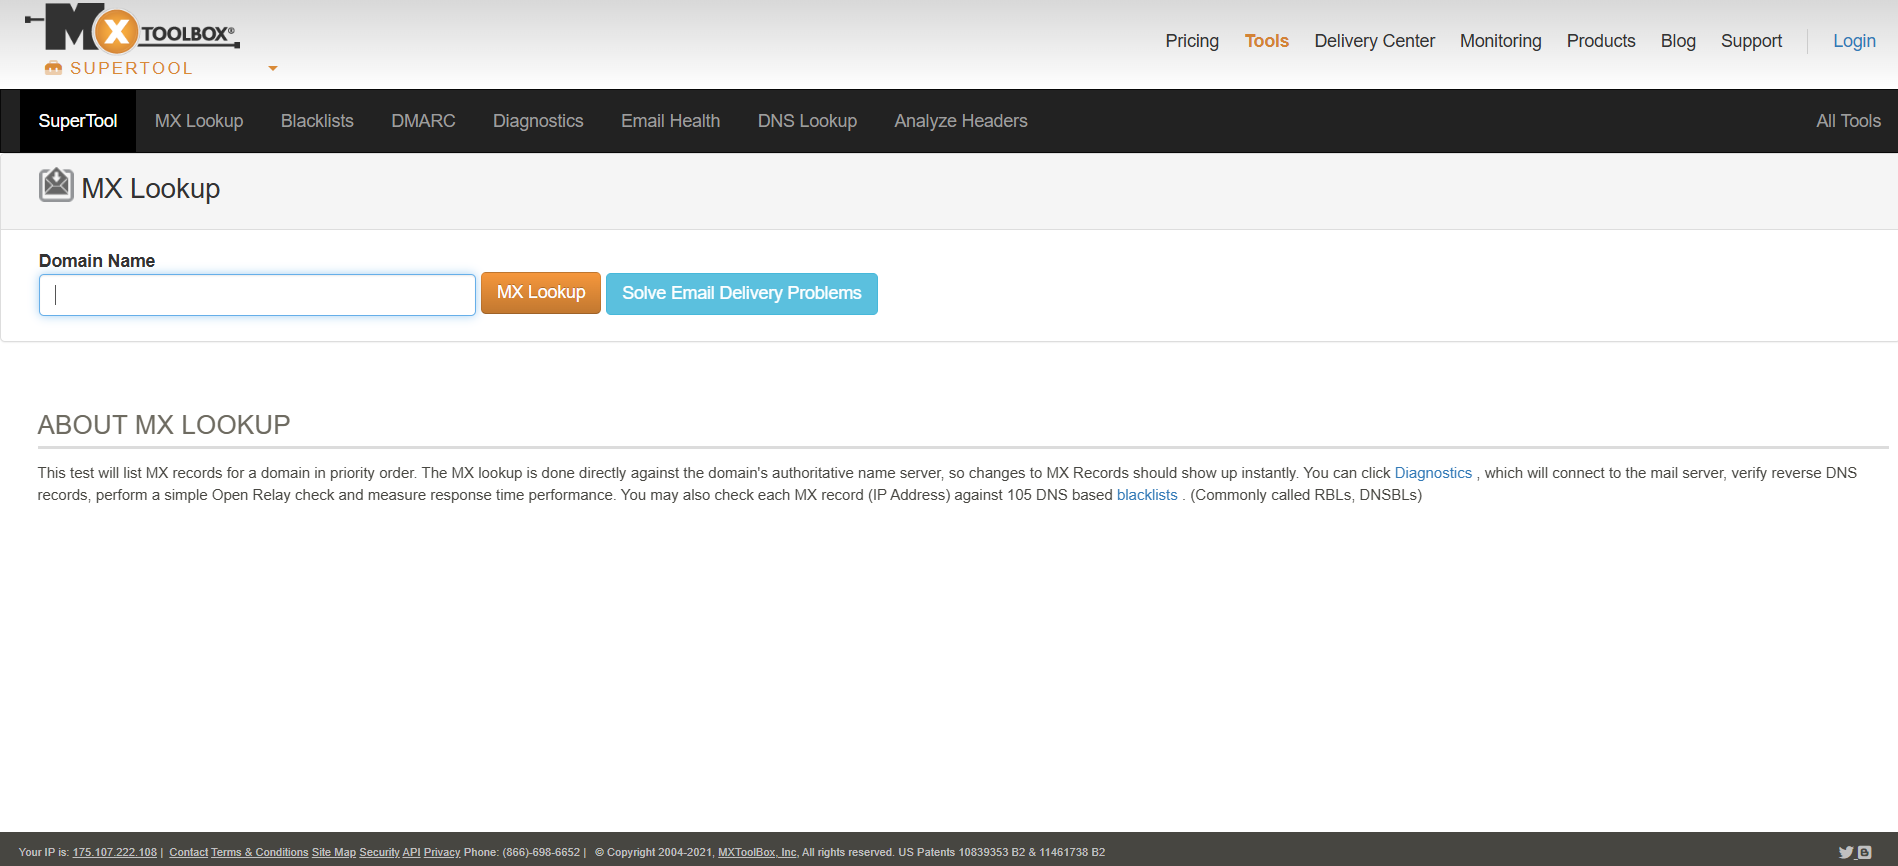Image resolution: width=1898 pixels, height=866 pixels.
Task: Select the Email Health tab
Action: 670,121
